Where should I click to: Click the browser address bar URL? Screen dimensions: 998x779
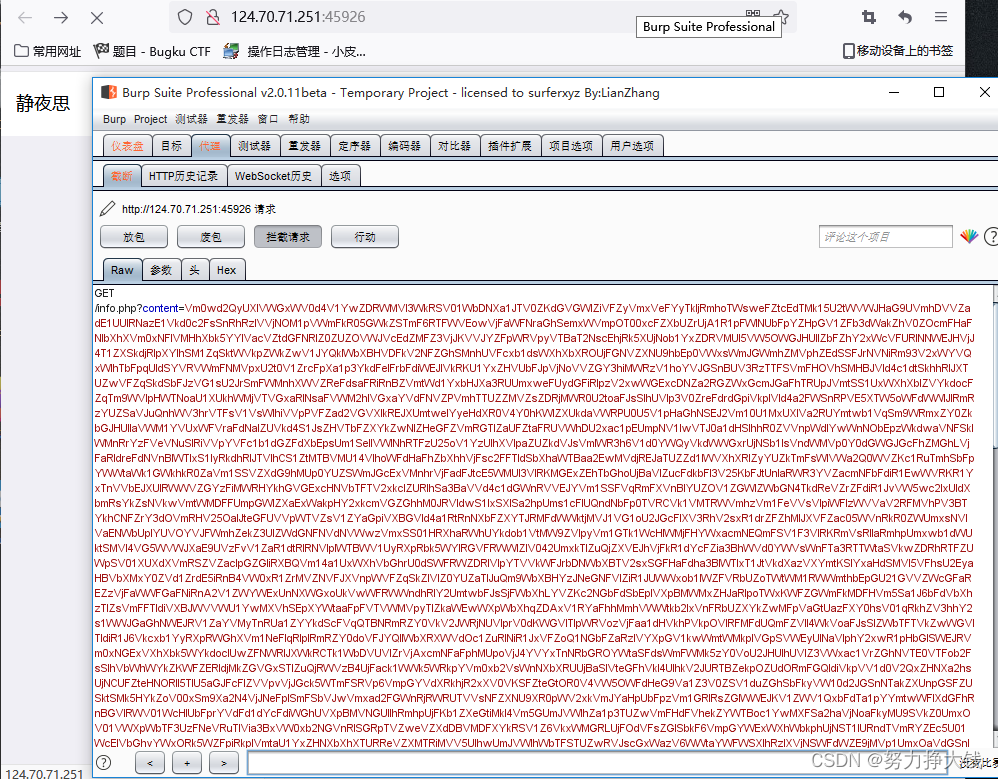click(298, 17)
